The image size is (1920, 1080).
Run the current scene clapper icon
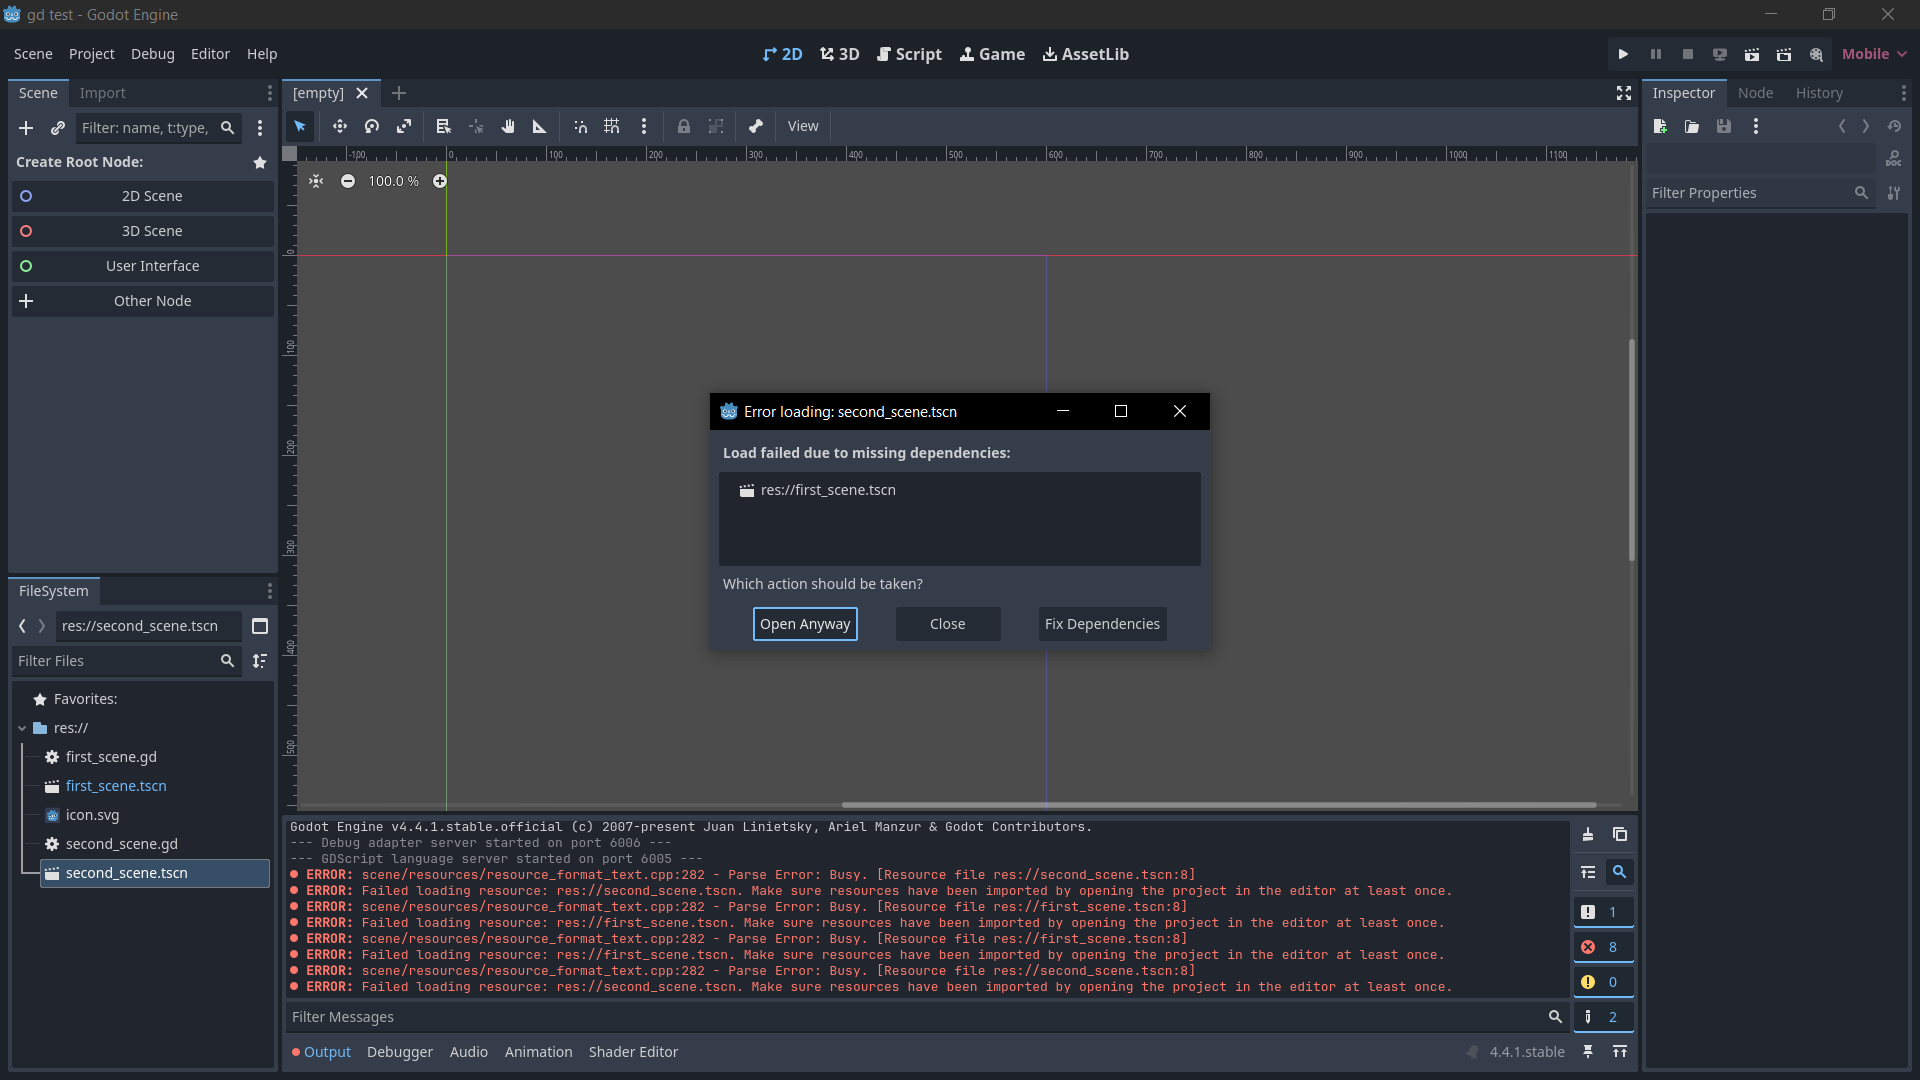(x=1752, y=54)
